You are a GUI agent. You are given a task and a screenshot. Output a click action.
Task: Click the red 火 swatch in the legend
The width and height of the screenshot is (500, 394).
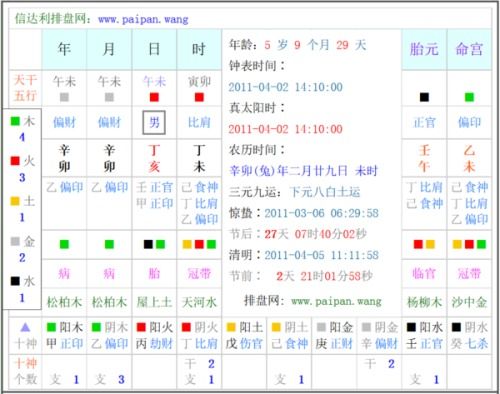(x=15, y=161)
